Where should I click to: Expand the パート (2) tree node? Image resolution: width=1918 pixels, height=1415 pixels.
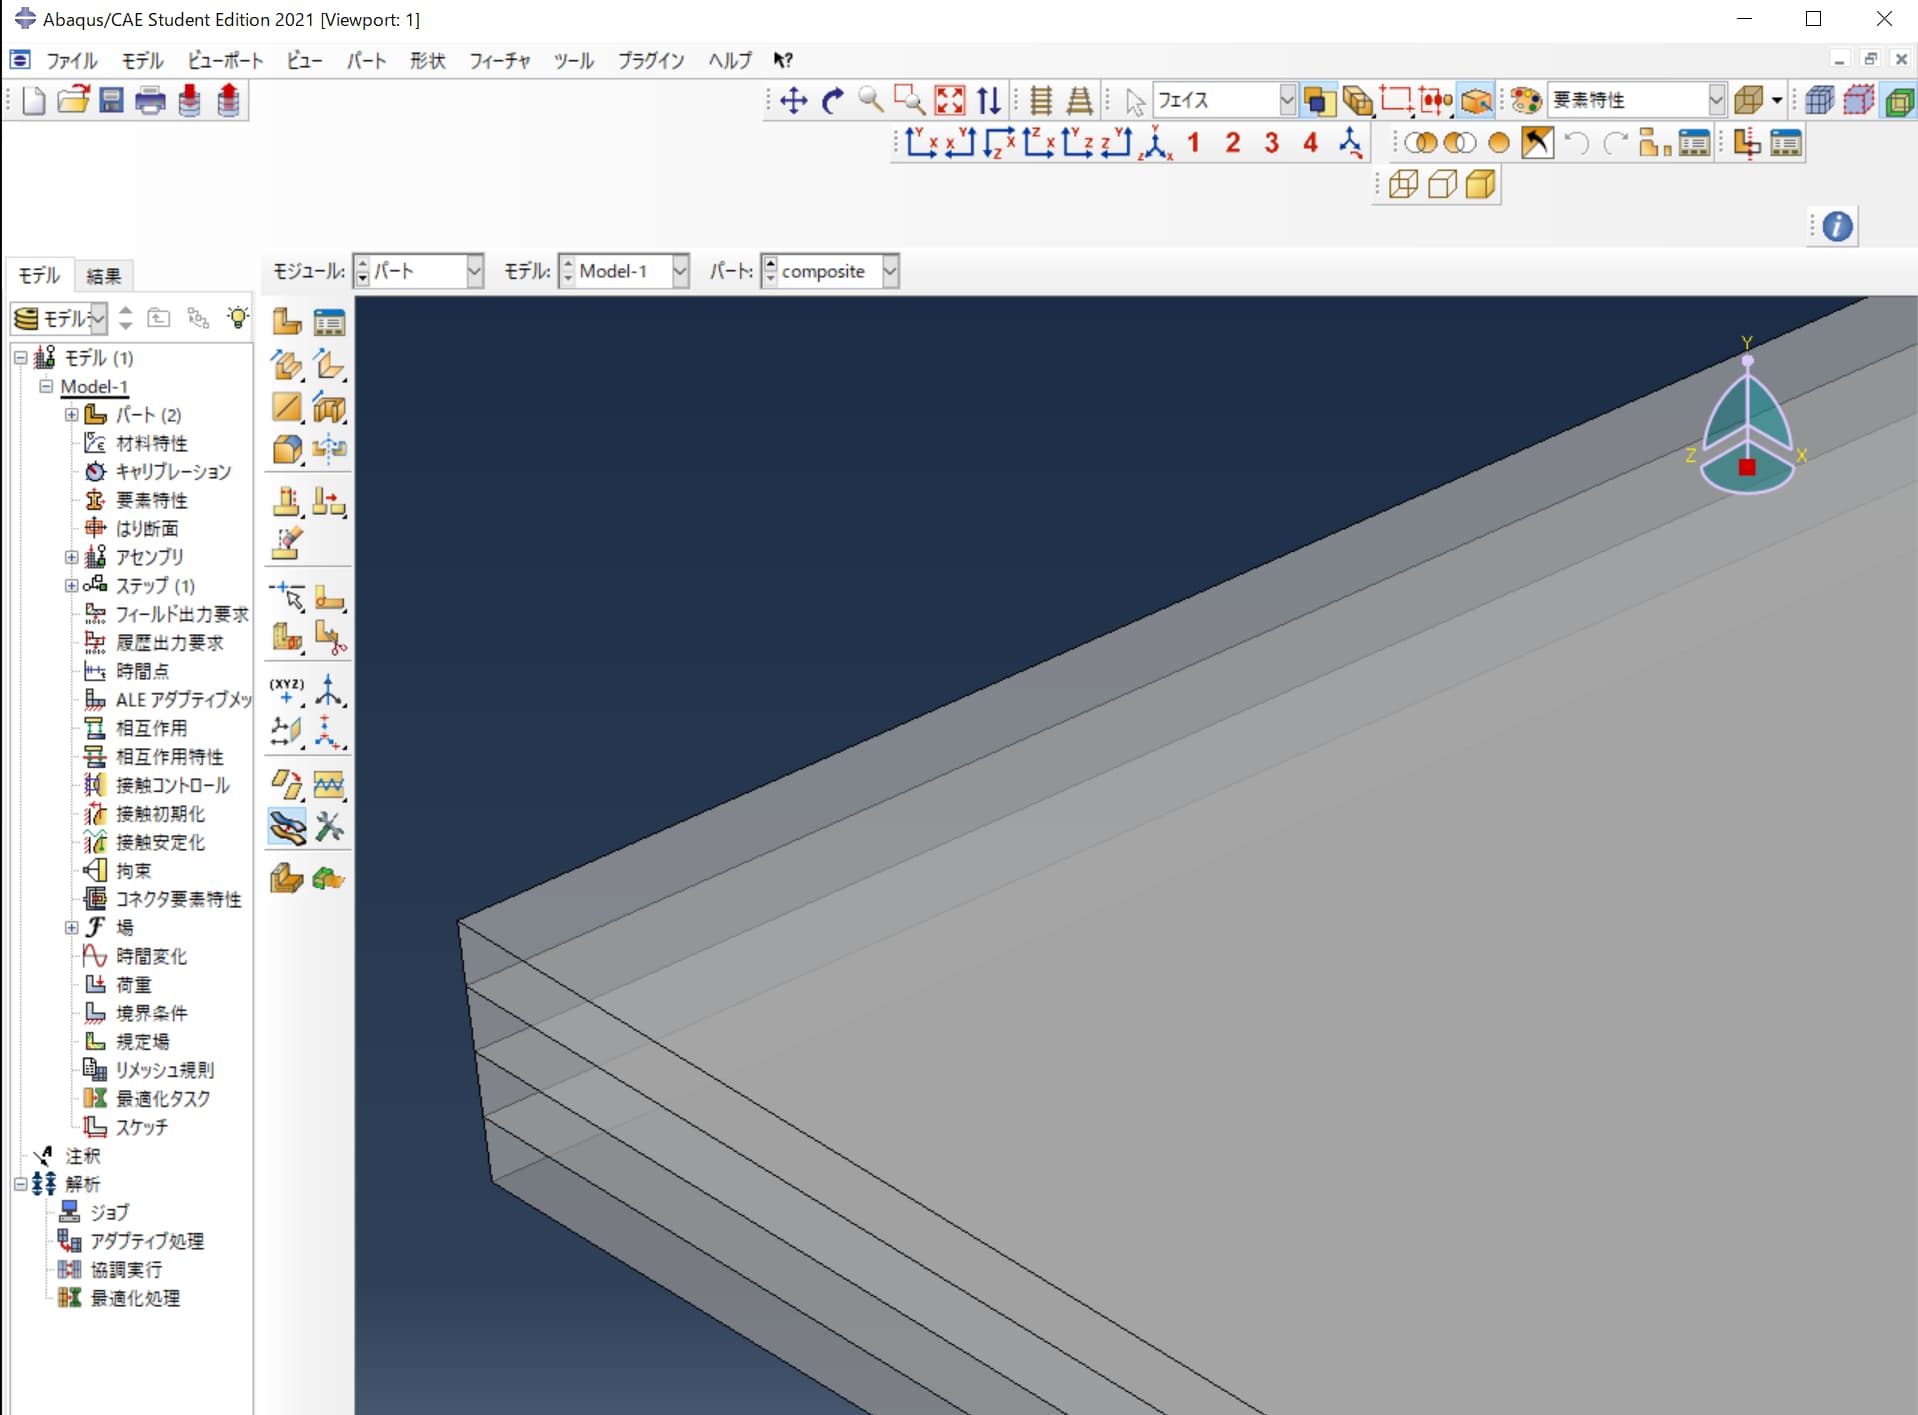tap(71, 415)
